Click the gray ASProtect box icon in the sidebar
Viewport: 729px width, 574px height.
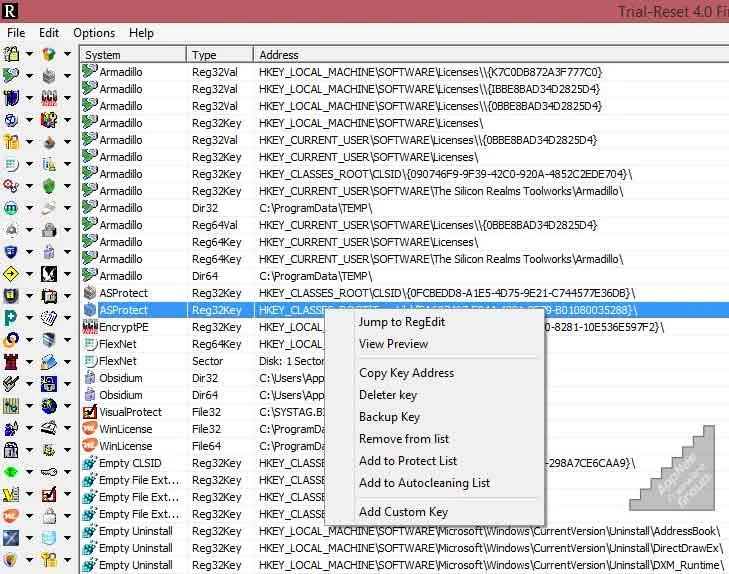(49, 75)
